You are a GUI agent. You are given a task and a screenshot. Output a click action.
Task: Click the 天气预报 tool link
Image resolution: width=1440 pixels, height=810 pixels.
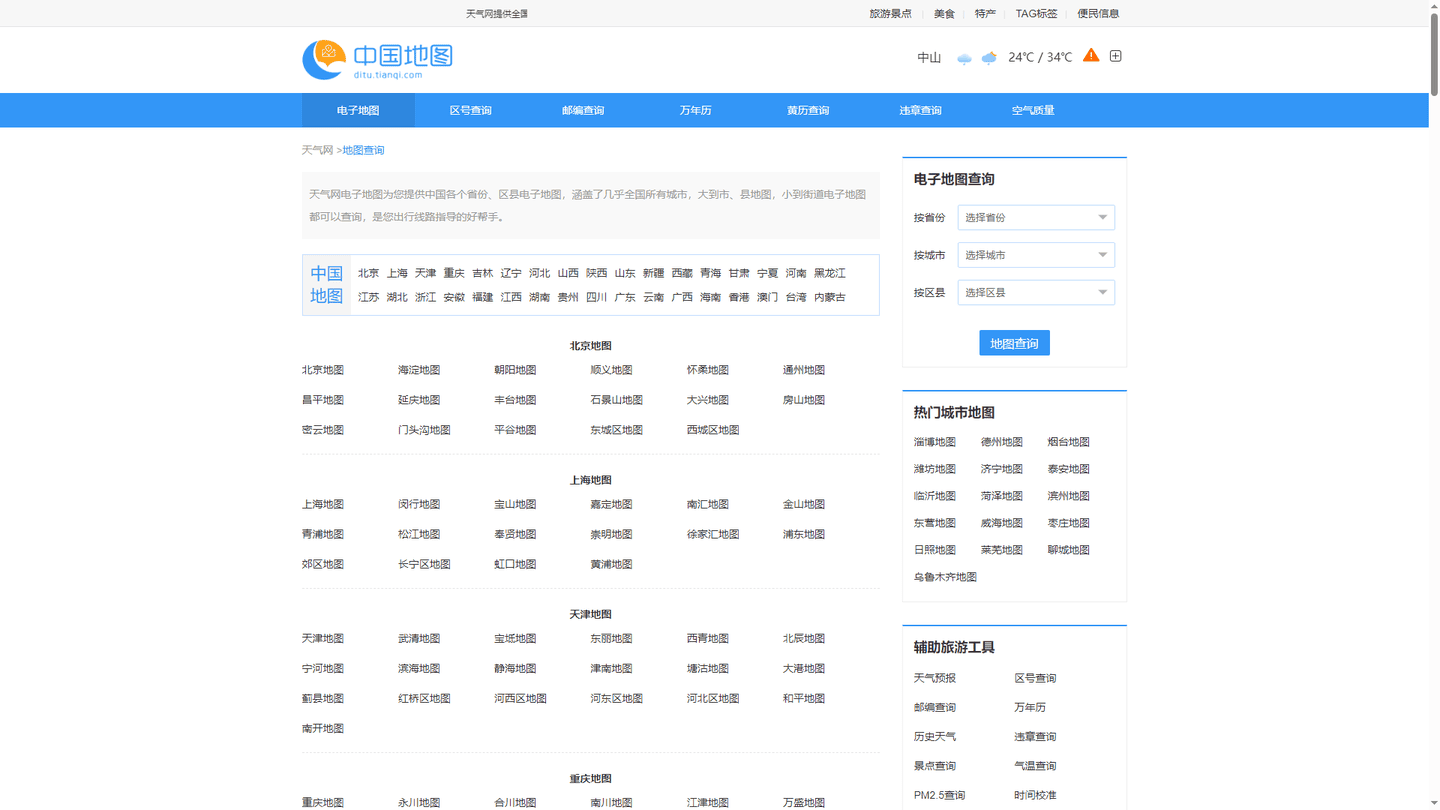pos(935,678)
